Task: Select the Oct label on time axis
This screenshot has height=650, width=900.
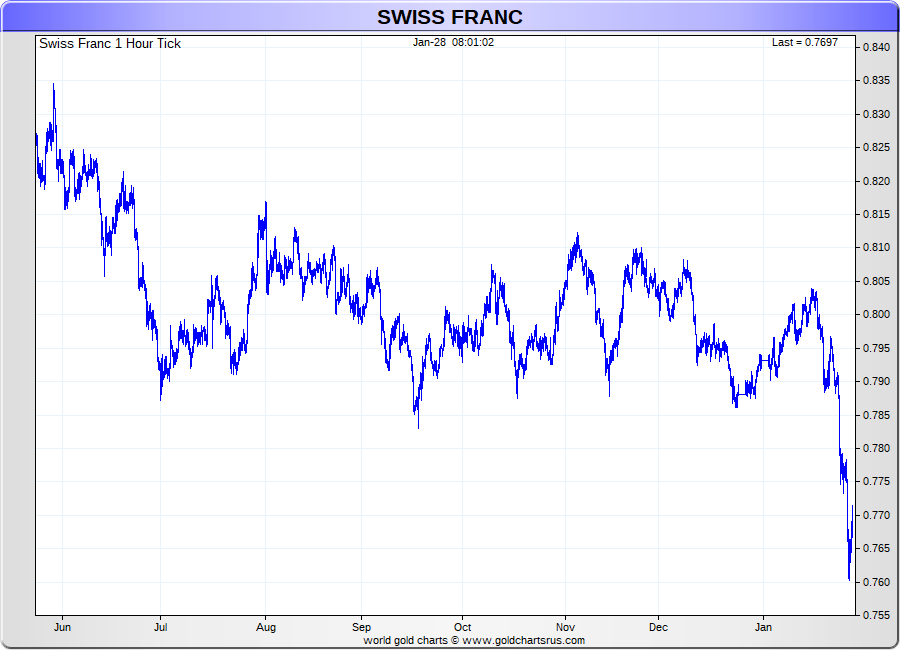Action: (462, 628)
